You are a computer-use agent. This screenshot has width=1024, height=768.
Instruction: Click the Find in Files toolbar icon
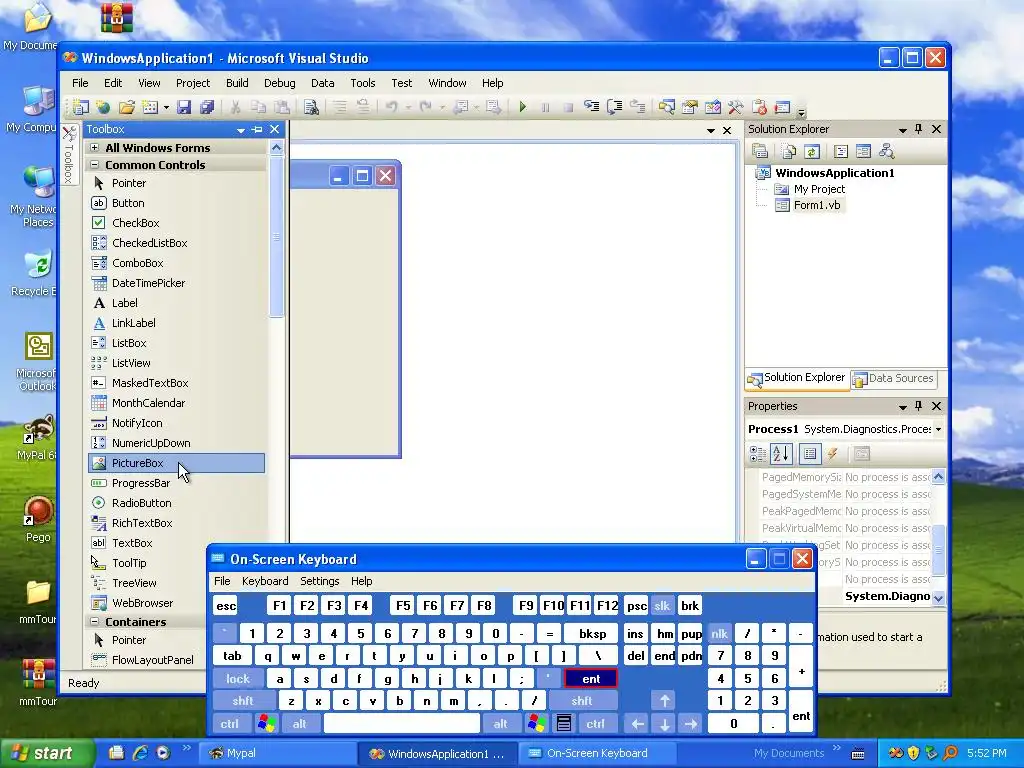click(x=311, y=106)
